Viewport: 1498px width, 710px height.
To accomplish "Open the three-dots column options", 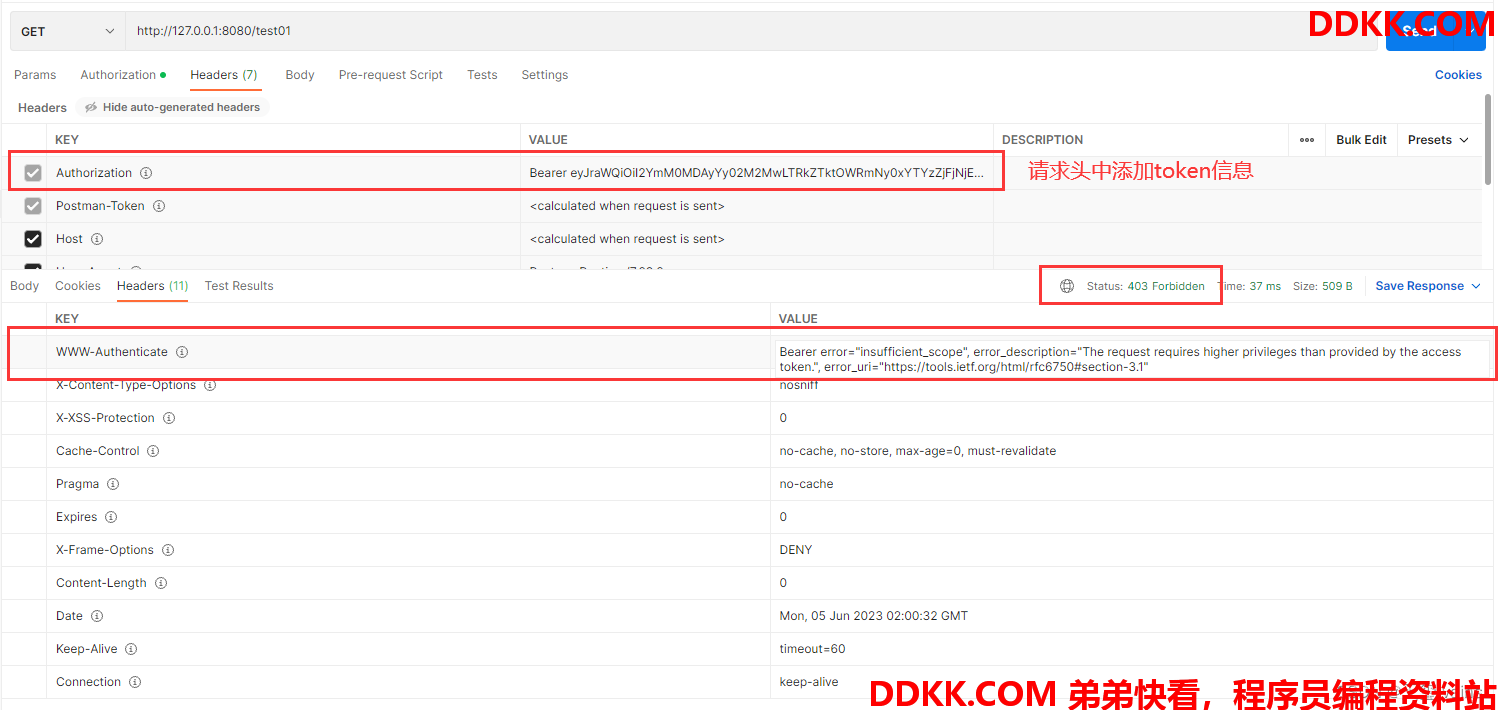I will point(1307,140).
